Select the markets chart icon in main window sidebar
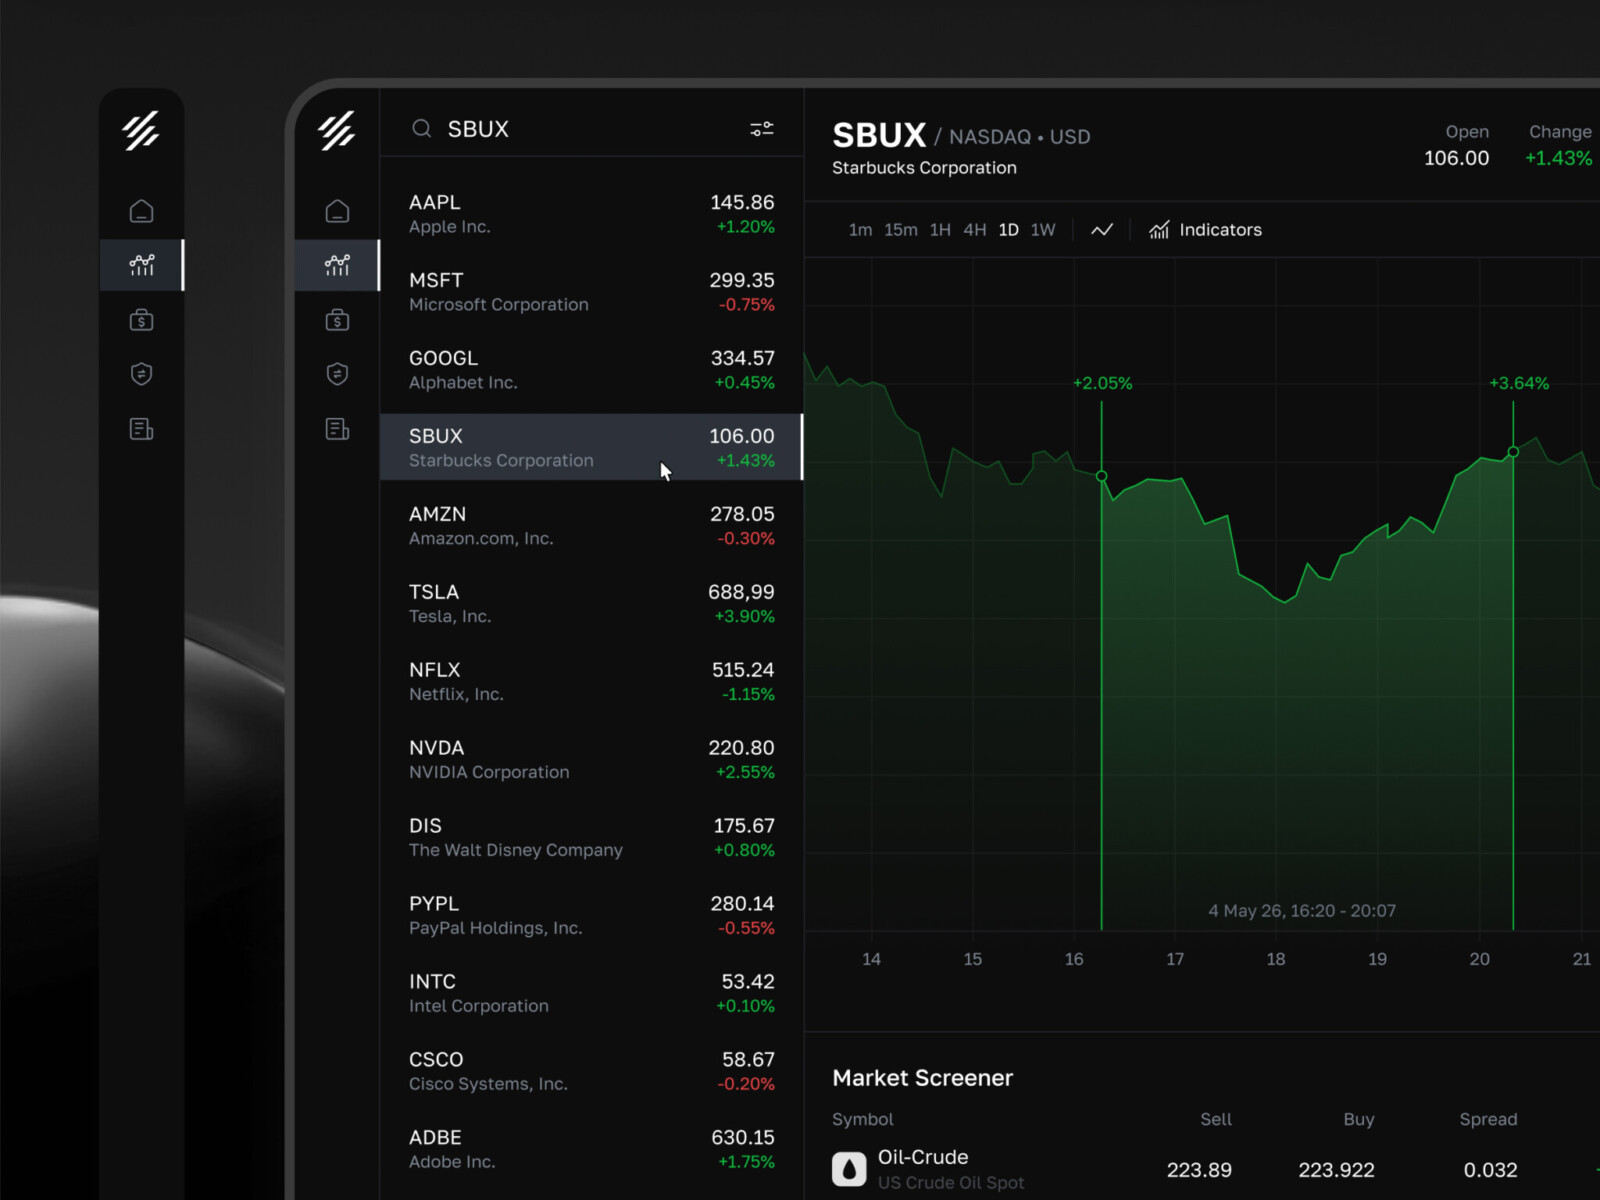Image resolution: width=1600 pixels, height=1200 pixels. (337, 265)
